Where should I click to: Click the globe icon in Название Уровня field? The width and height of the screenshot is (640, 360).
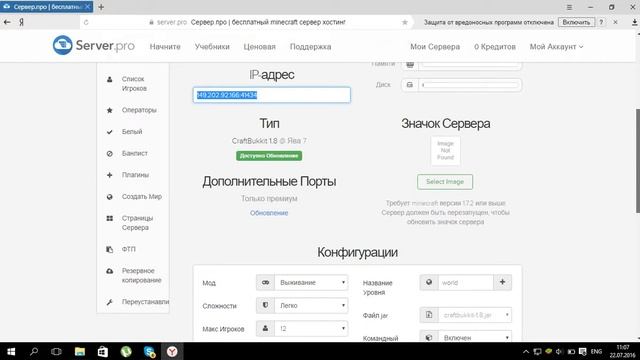[x=429, y=282]
